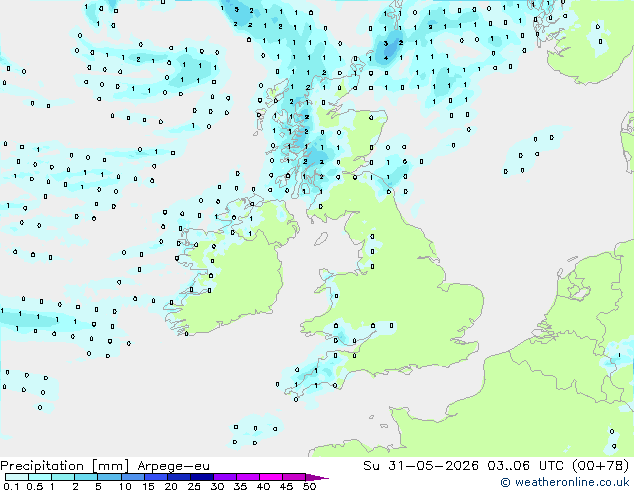Click the '[mm]' unit label
Screen dimensions: 634x490
(x=110, y=466)
